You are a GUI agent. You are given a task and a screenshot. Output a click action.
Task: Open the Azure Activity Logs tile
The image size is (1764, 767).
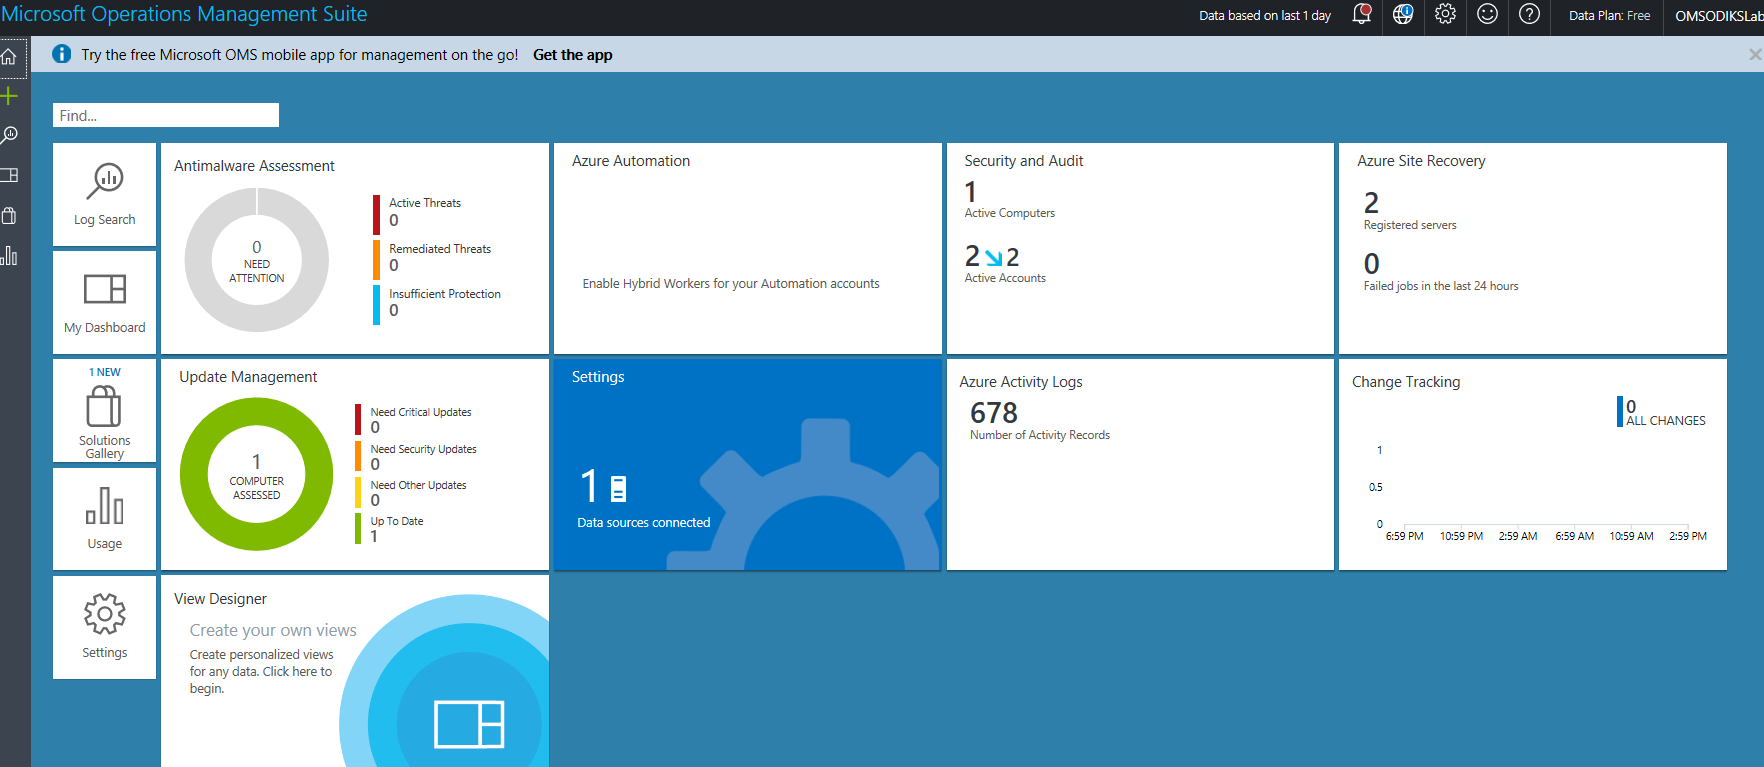click(1140, 465)
